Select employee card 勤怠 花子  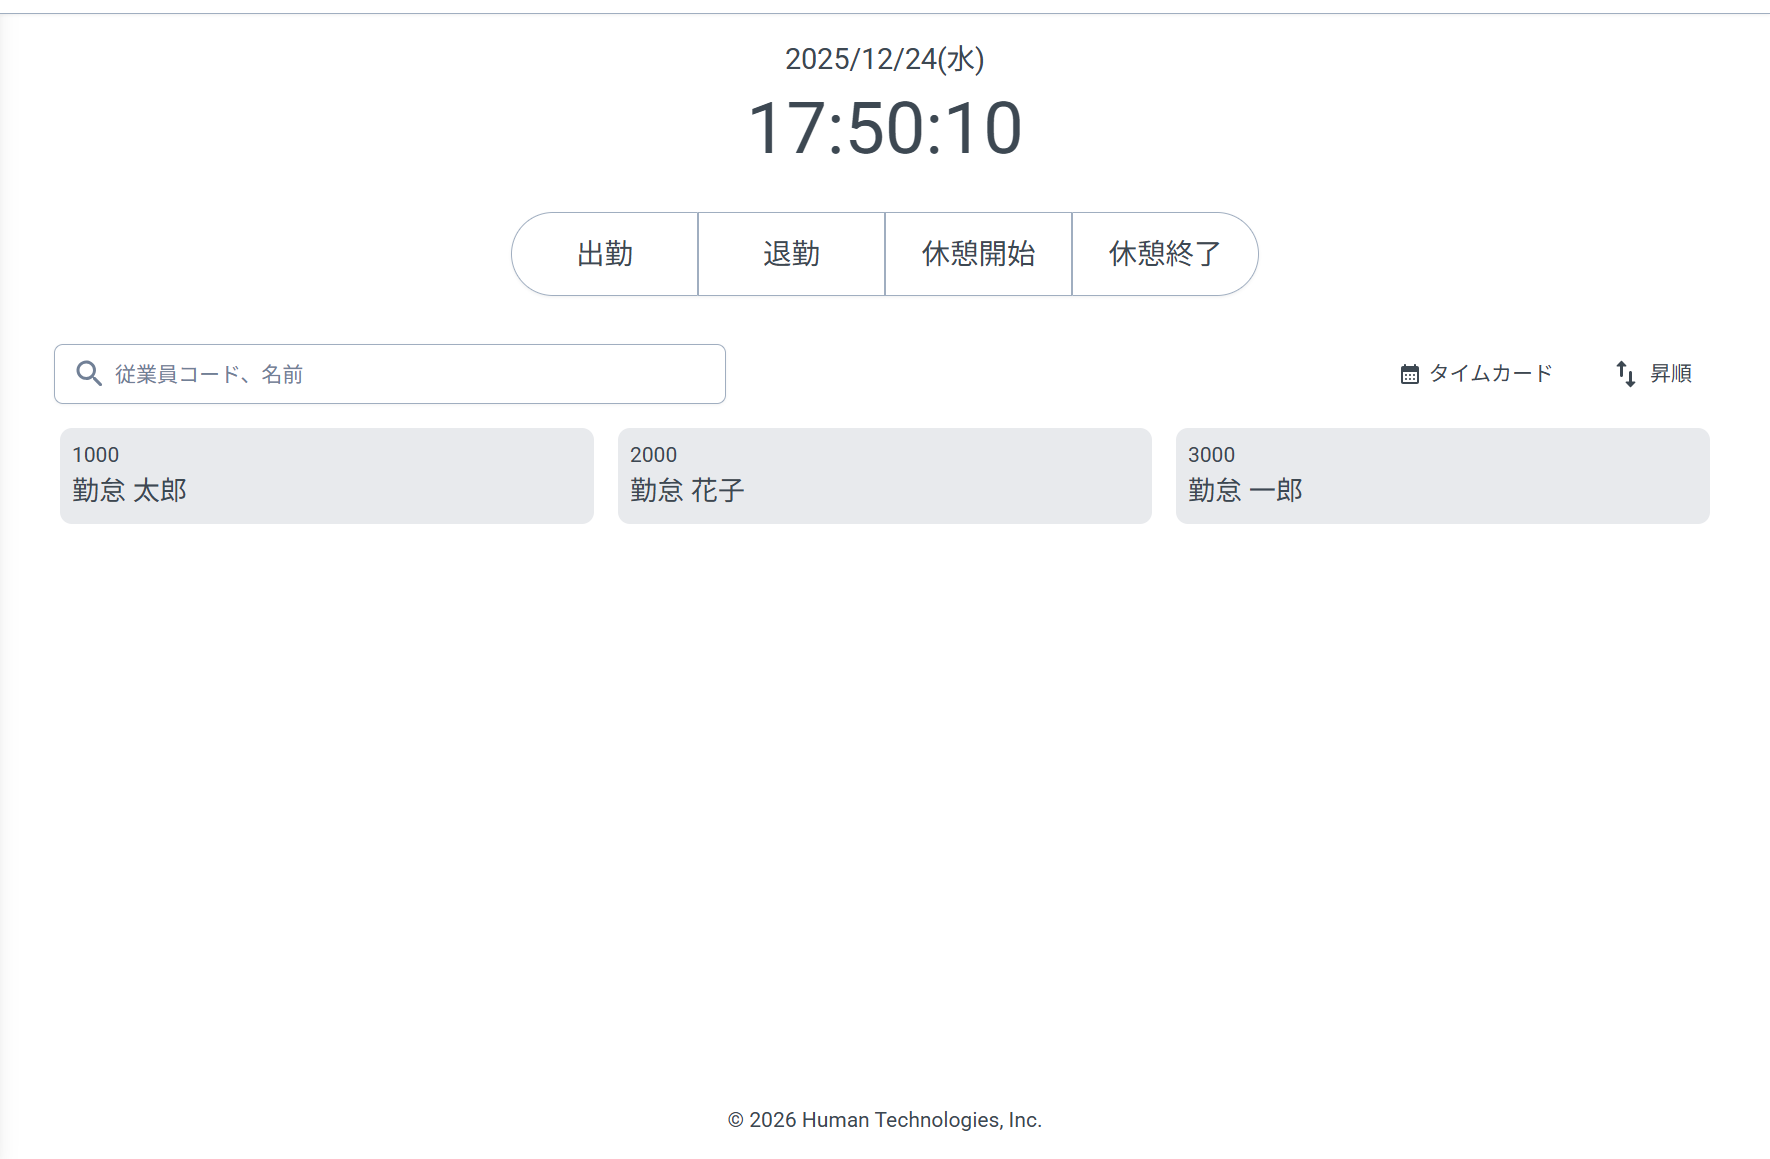(x=884, y=475)
